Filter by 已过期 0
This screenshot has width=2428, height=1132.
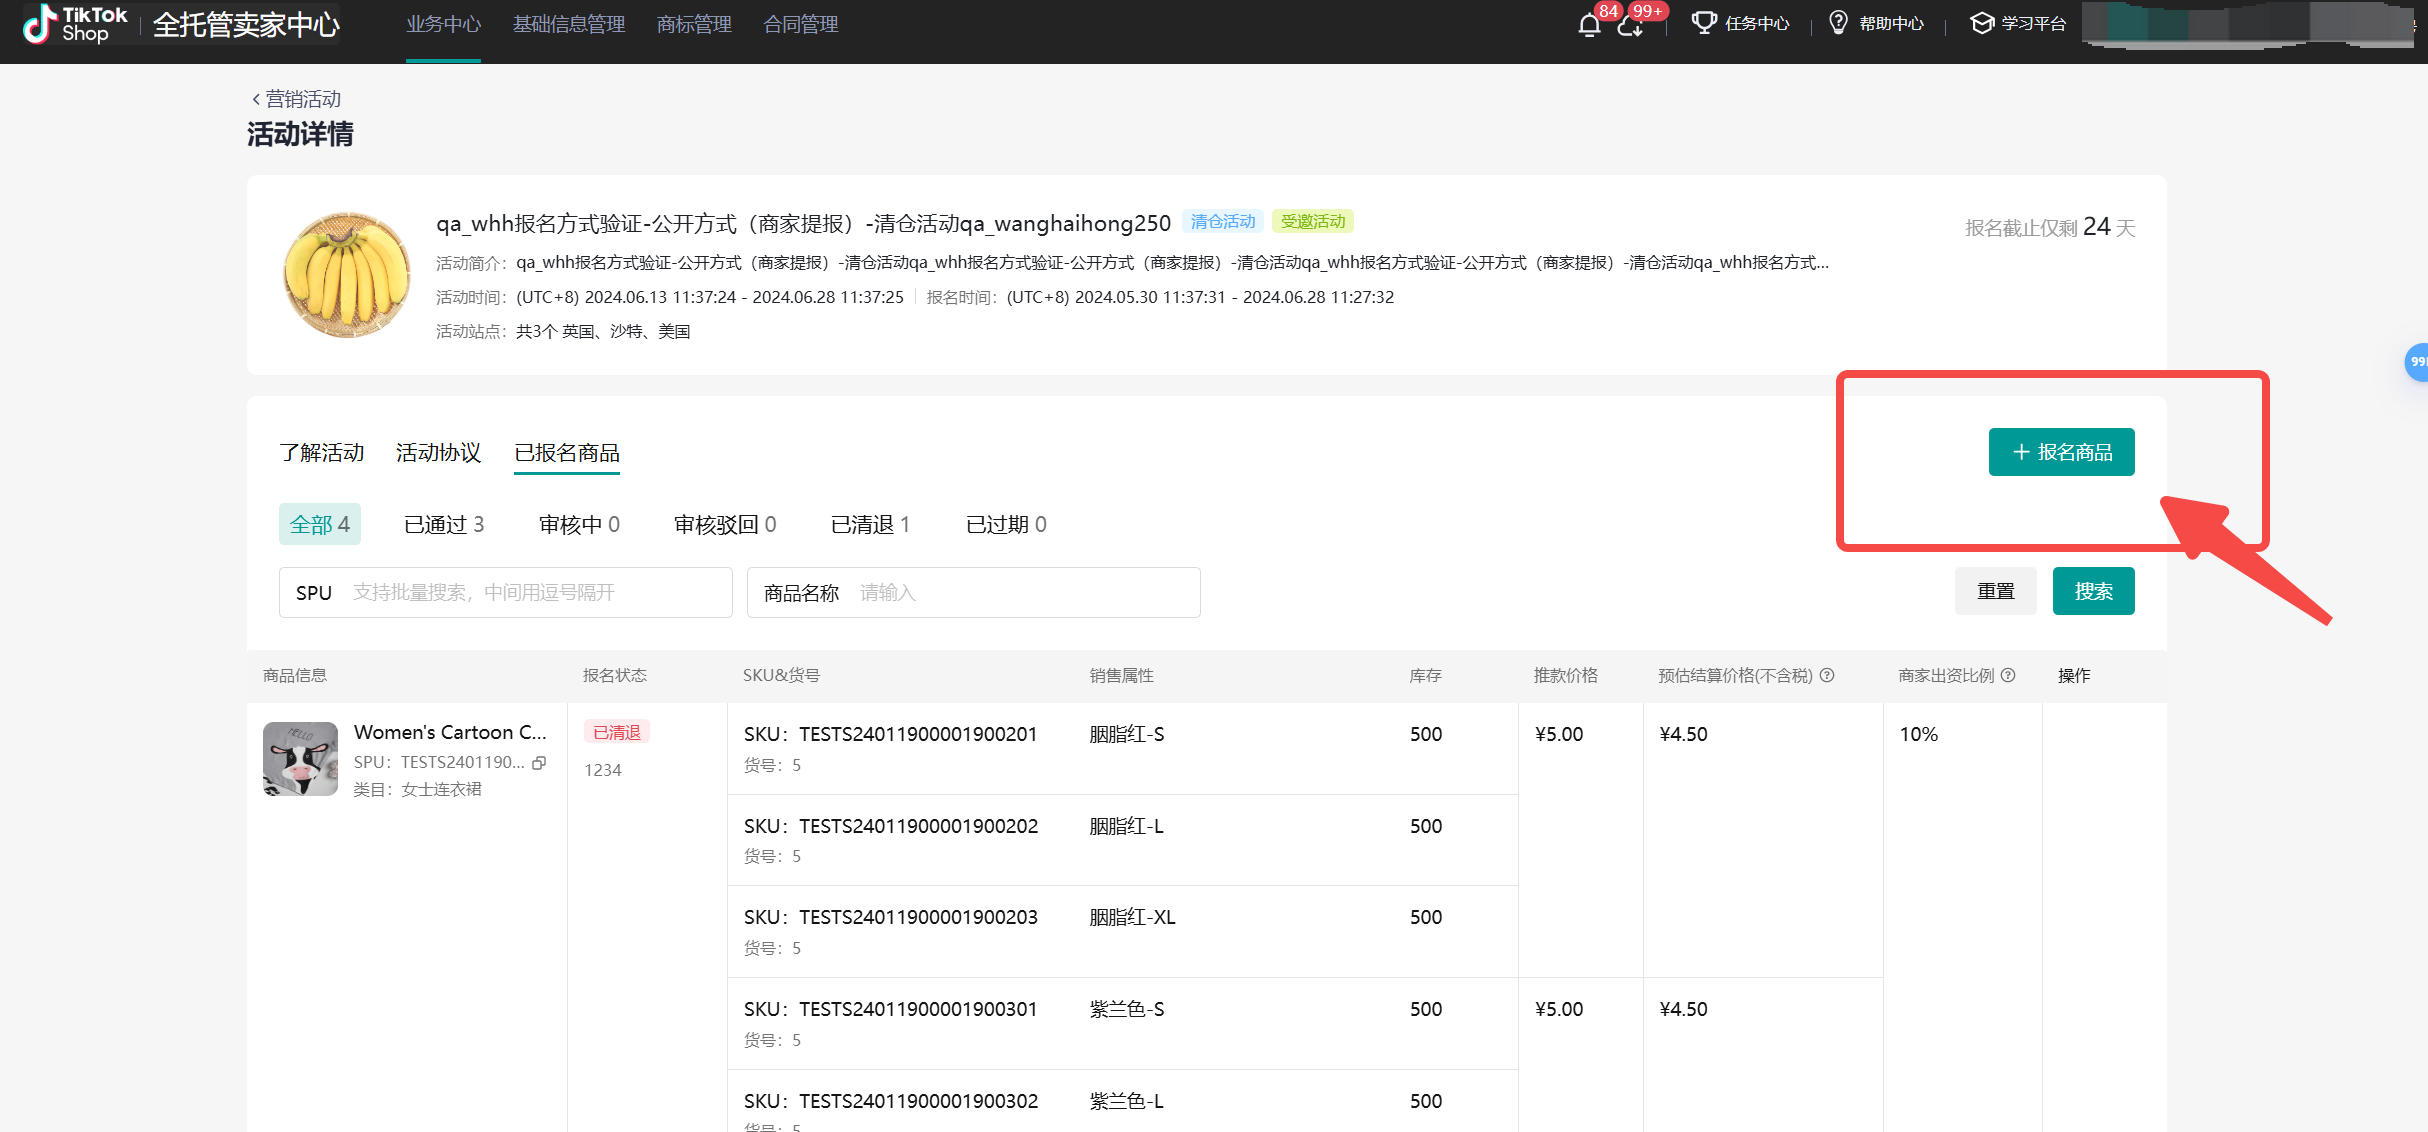coord(1006,524)
